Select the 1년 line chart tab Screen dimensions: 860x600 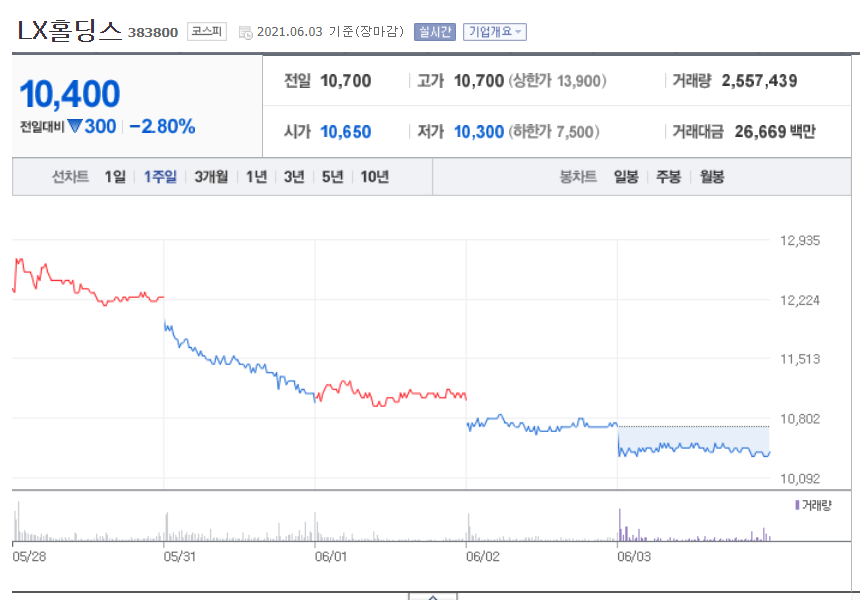(256, 177)
